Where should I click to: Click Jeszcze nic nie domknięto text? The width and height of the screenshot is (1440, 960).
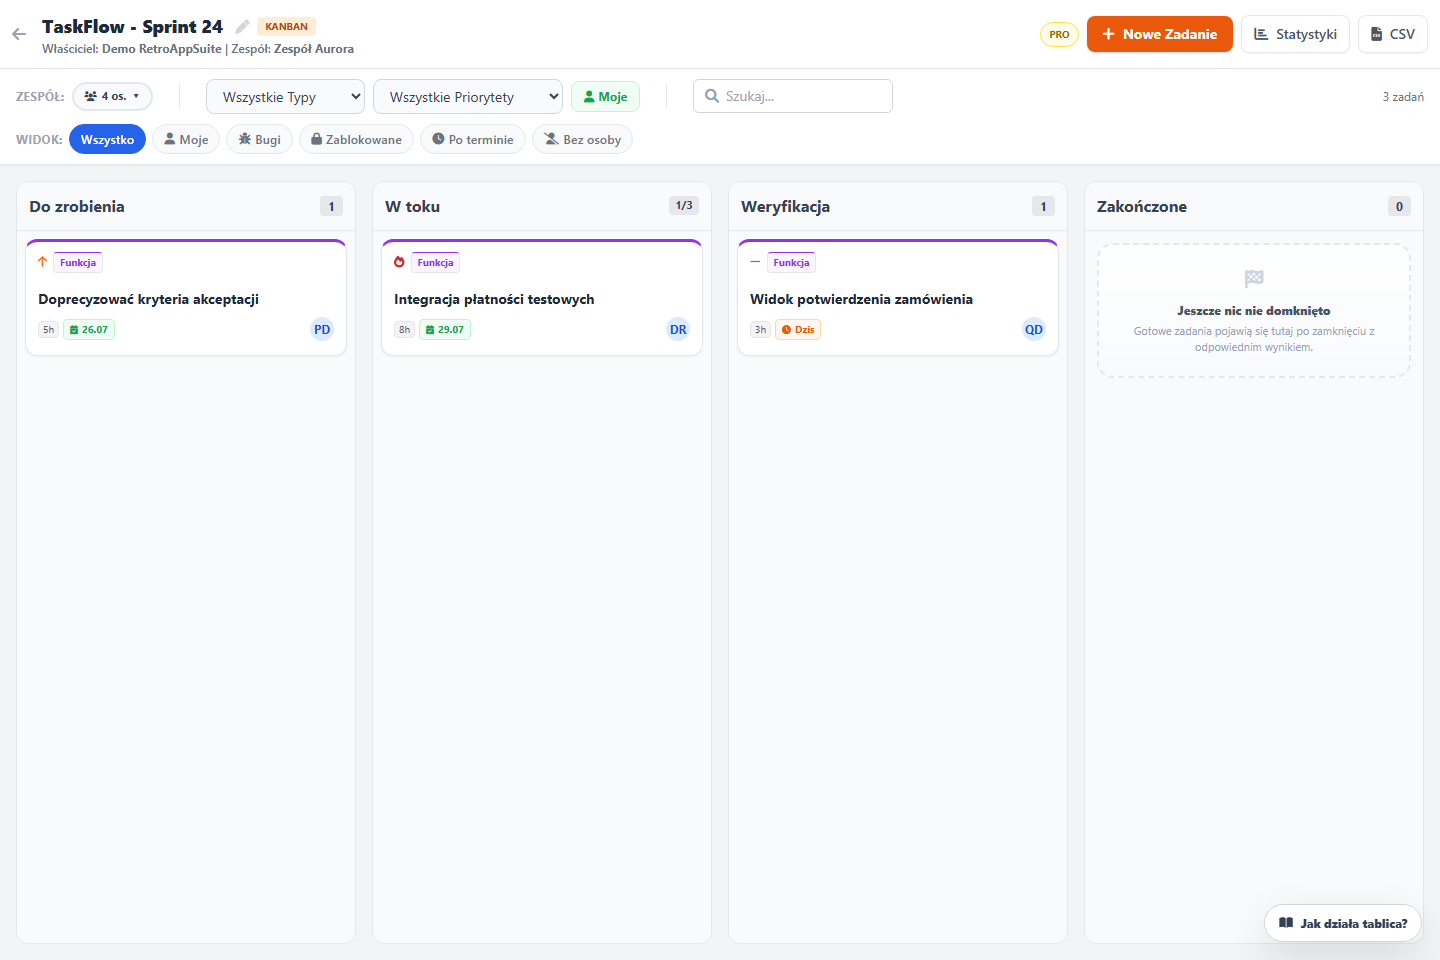point(1254,311)
